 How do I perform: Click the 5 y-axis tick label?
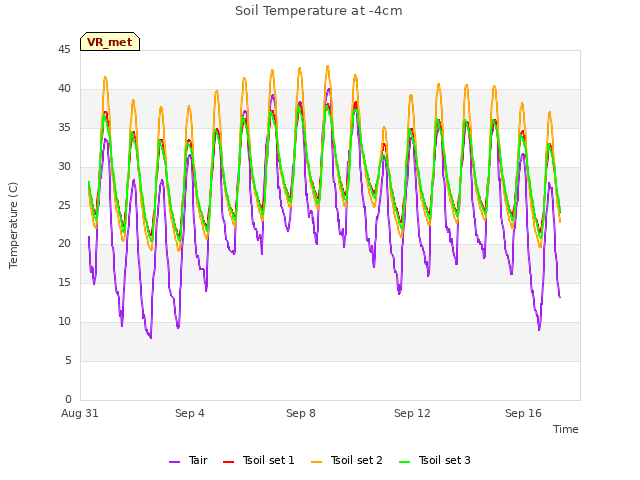(x=68, y=360)
